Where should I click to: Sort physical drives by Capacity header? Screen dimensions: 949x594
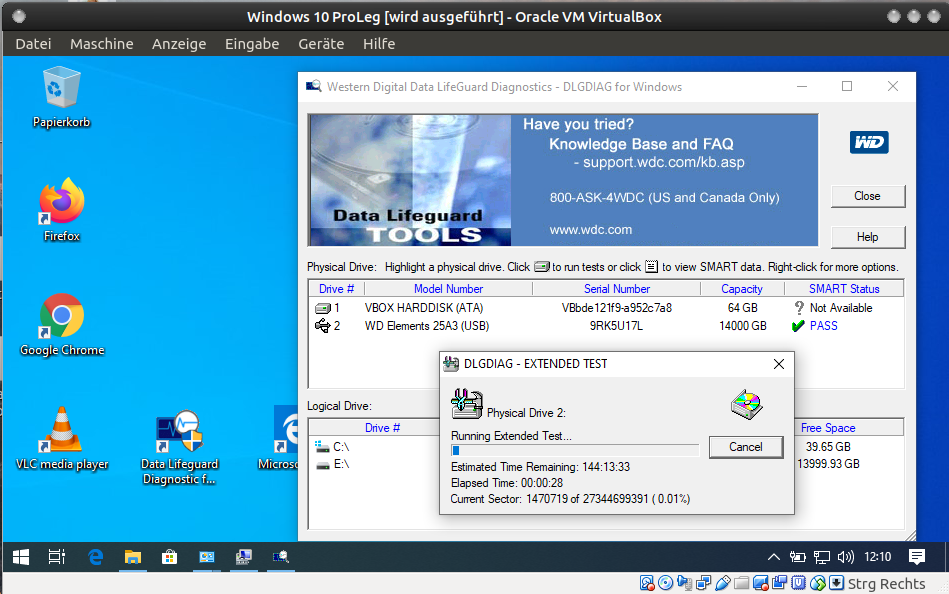point(742,289)
